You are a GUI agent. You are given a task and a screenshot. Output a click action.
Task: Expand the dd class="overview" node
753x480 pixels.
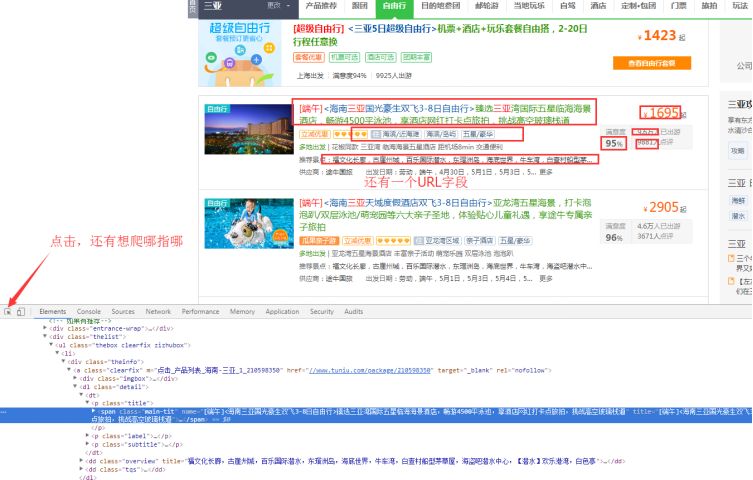(81, 461)
